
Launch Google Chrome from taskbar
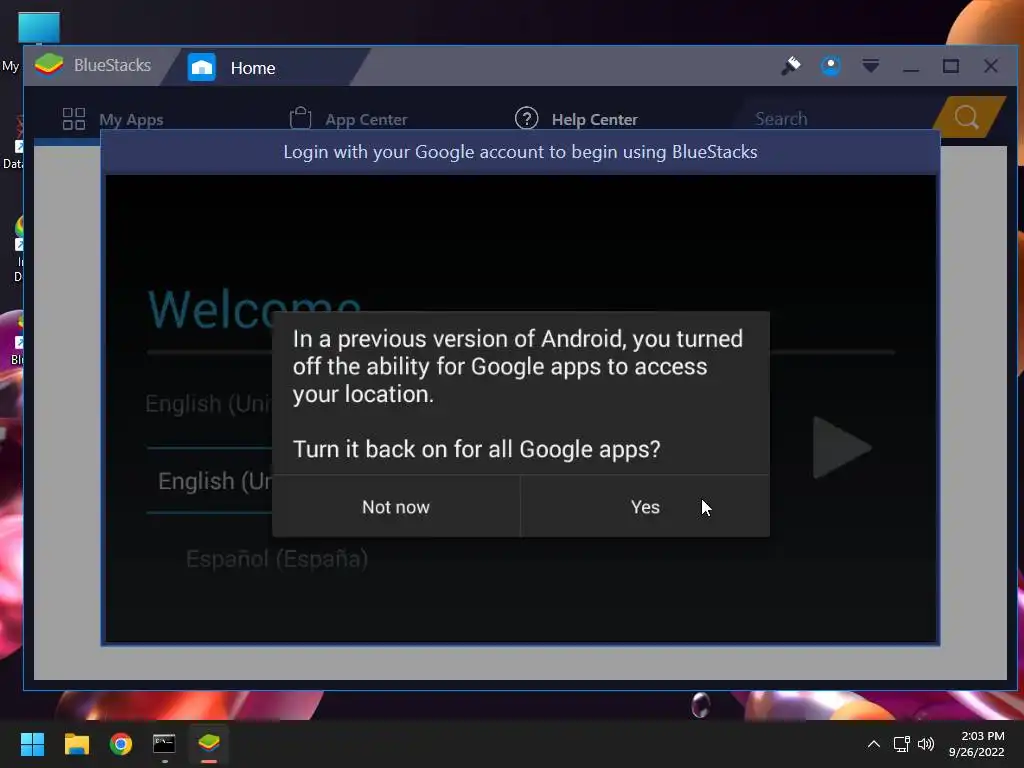click(x=121, y=744)
